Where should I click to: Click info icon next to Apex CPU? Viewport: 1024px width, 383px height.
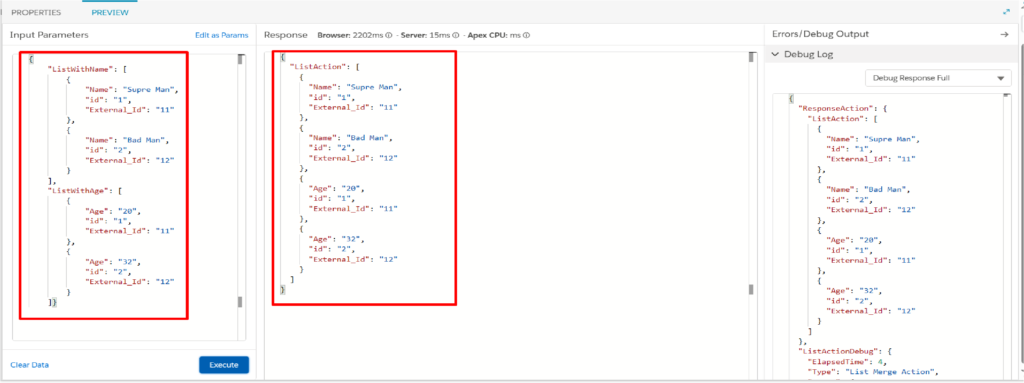click(x=526, y=35)
